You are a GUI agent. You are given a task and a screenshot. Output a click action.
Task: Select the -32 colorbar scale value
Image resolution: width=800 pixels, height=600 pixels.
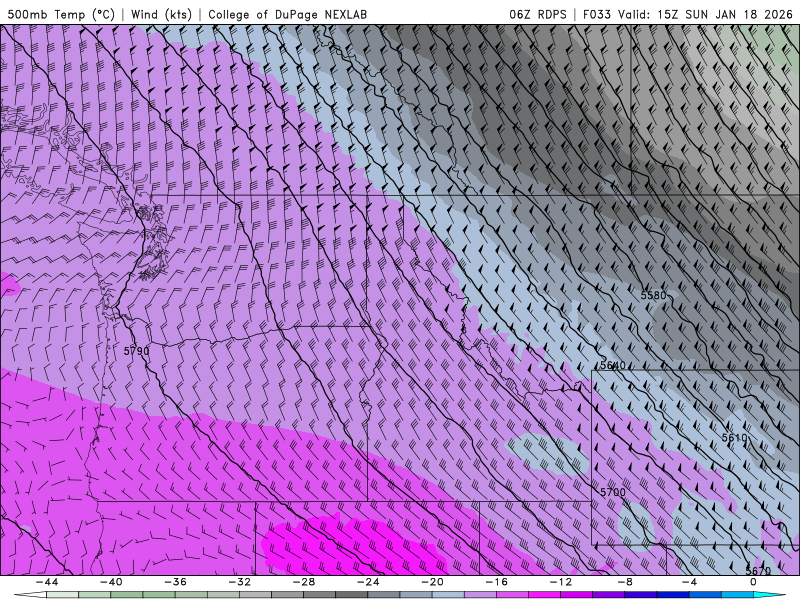point(239,582)
